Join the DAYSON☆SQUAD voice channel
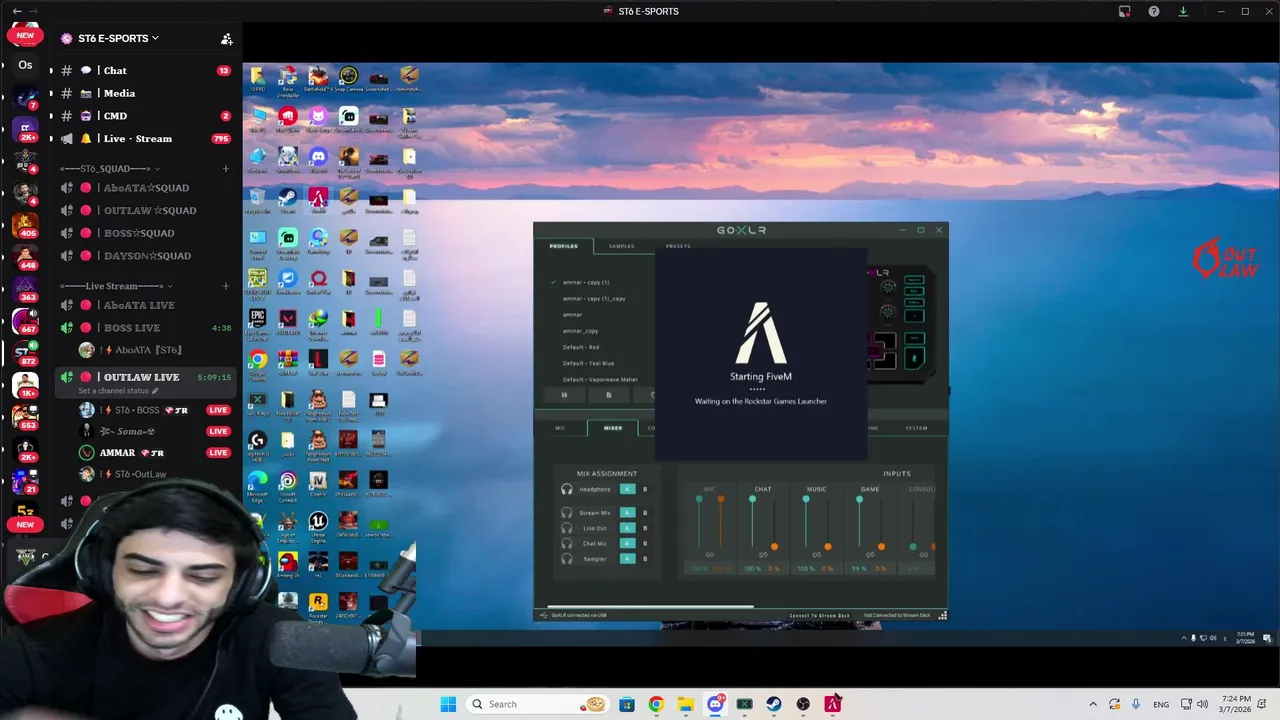The width and height of the screenshot is (1280, 720). [x=147, y=256]
